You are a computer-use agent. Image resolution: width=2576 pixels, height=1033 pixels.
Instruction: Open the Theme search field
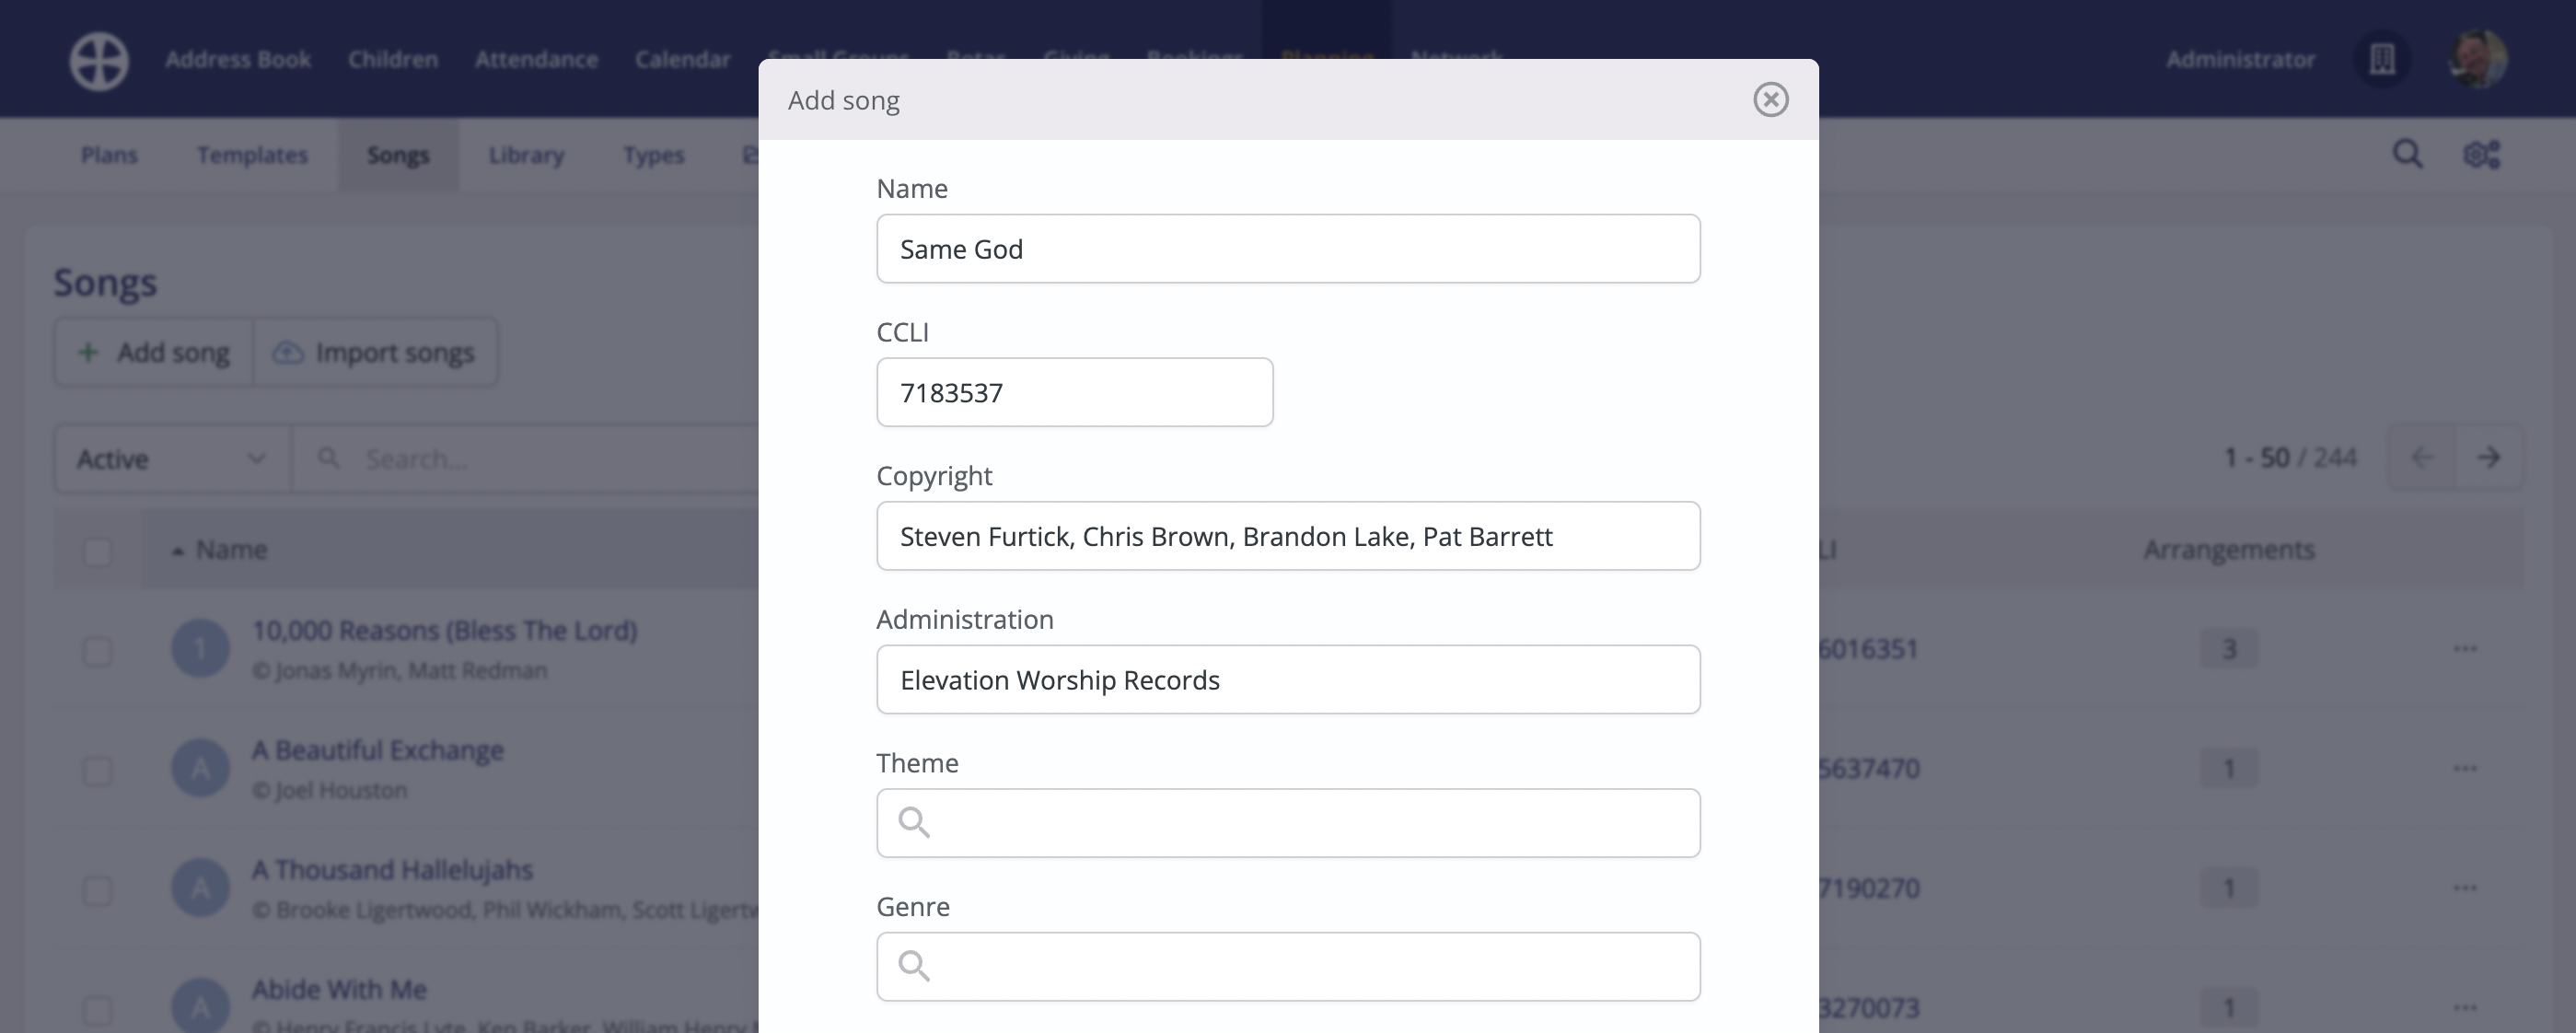[1288, 823]
